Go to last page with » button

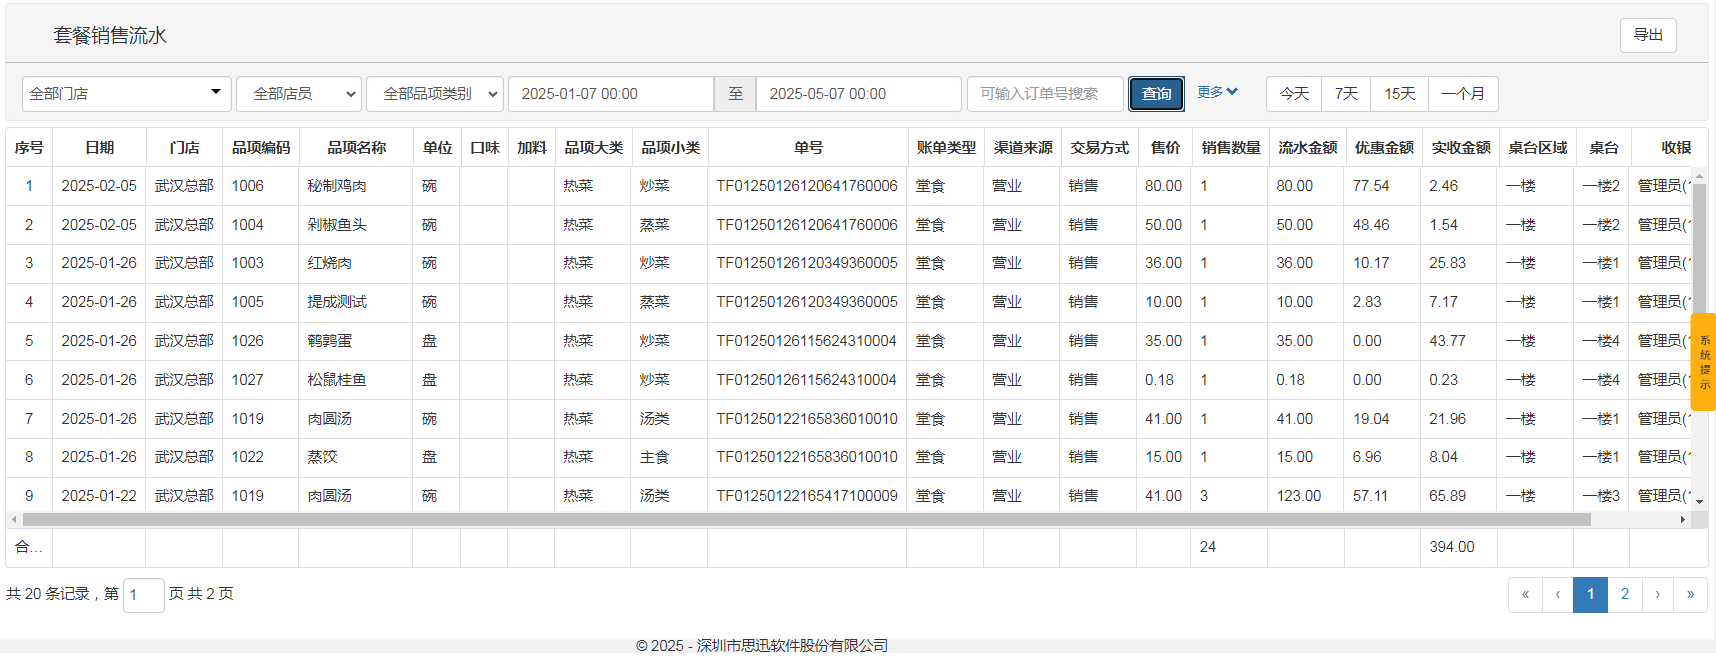[x=1691, y=594]
